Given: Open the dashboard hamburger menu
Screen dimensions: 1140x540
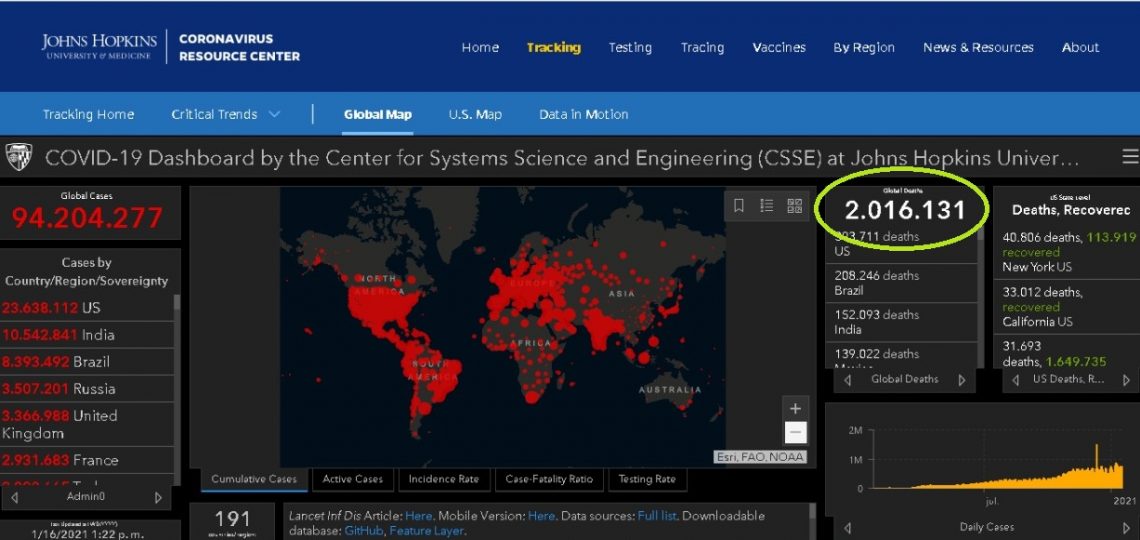Looking at the screenshot, I should pyautogui.click(x=1130, y=157).
